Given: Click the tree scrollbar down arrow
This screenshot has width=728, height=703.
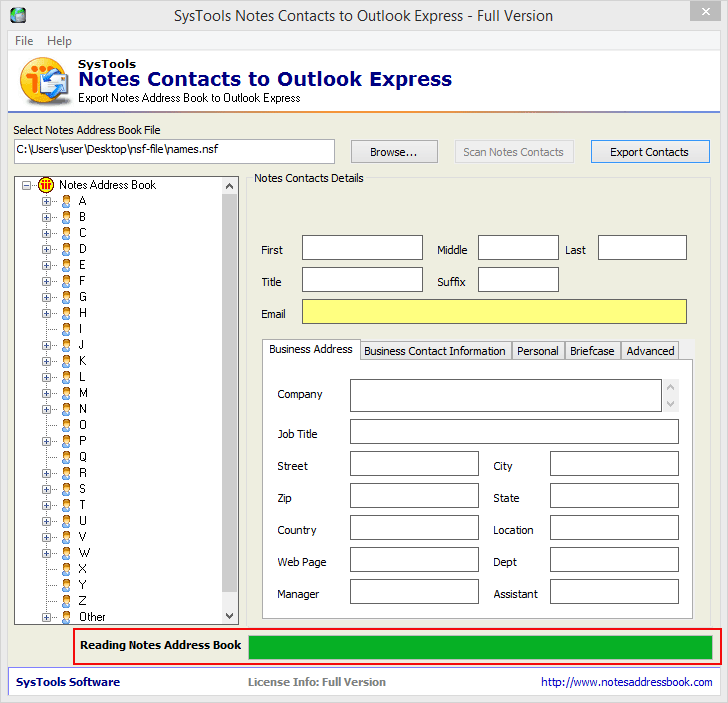Looking at the screenshot, I should click(229, 616).
